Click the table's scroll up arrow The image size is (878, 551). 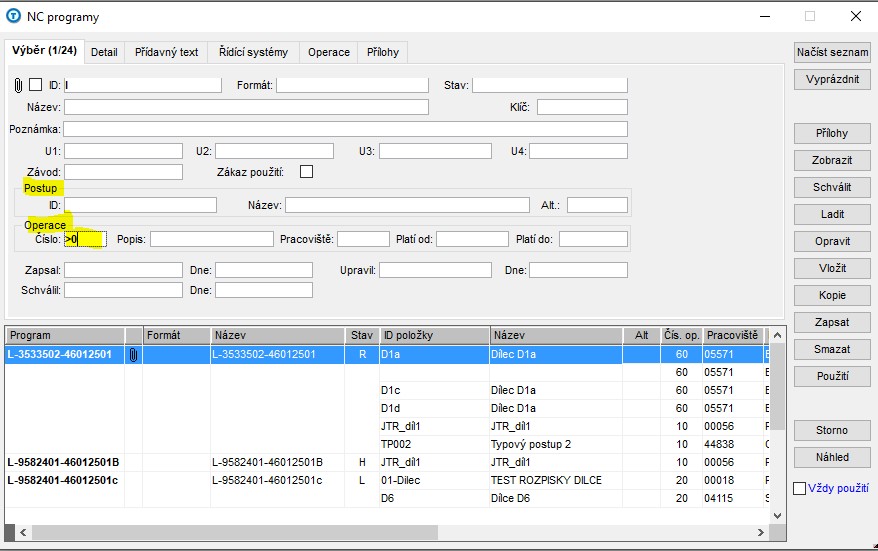[x=777, y=335]
